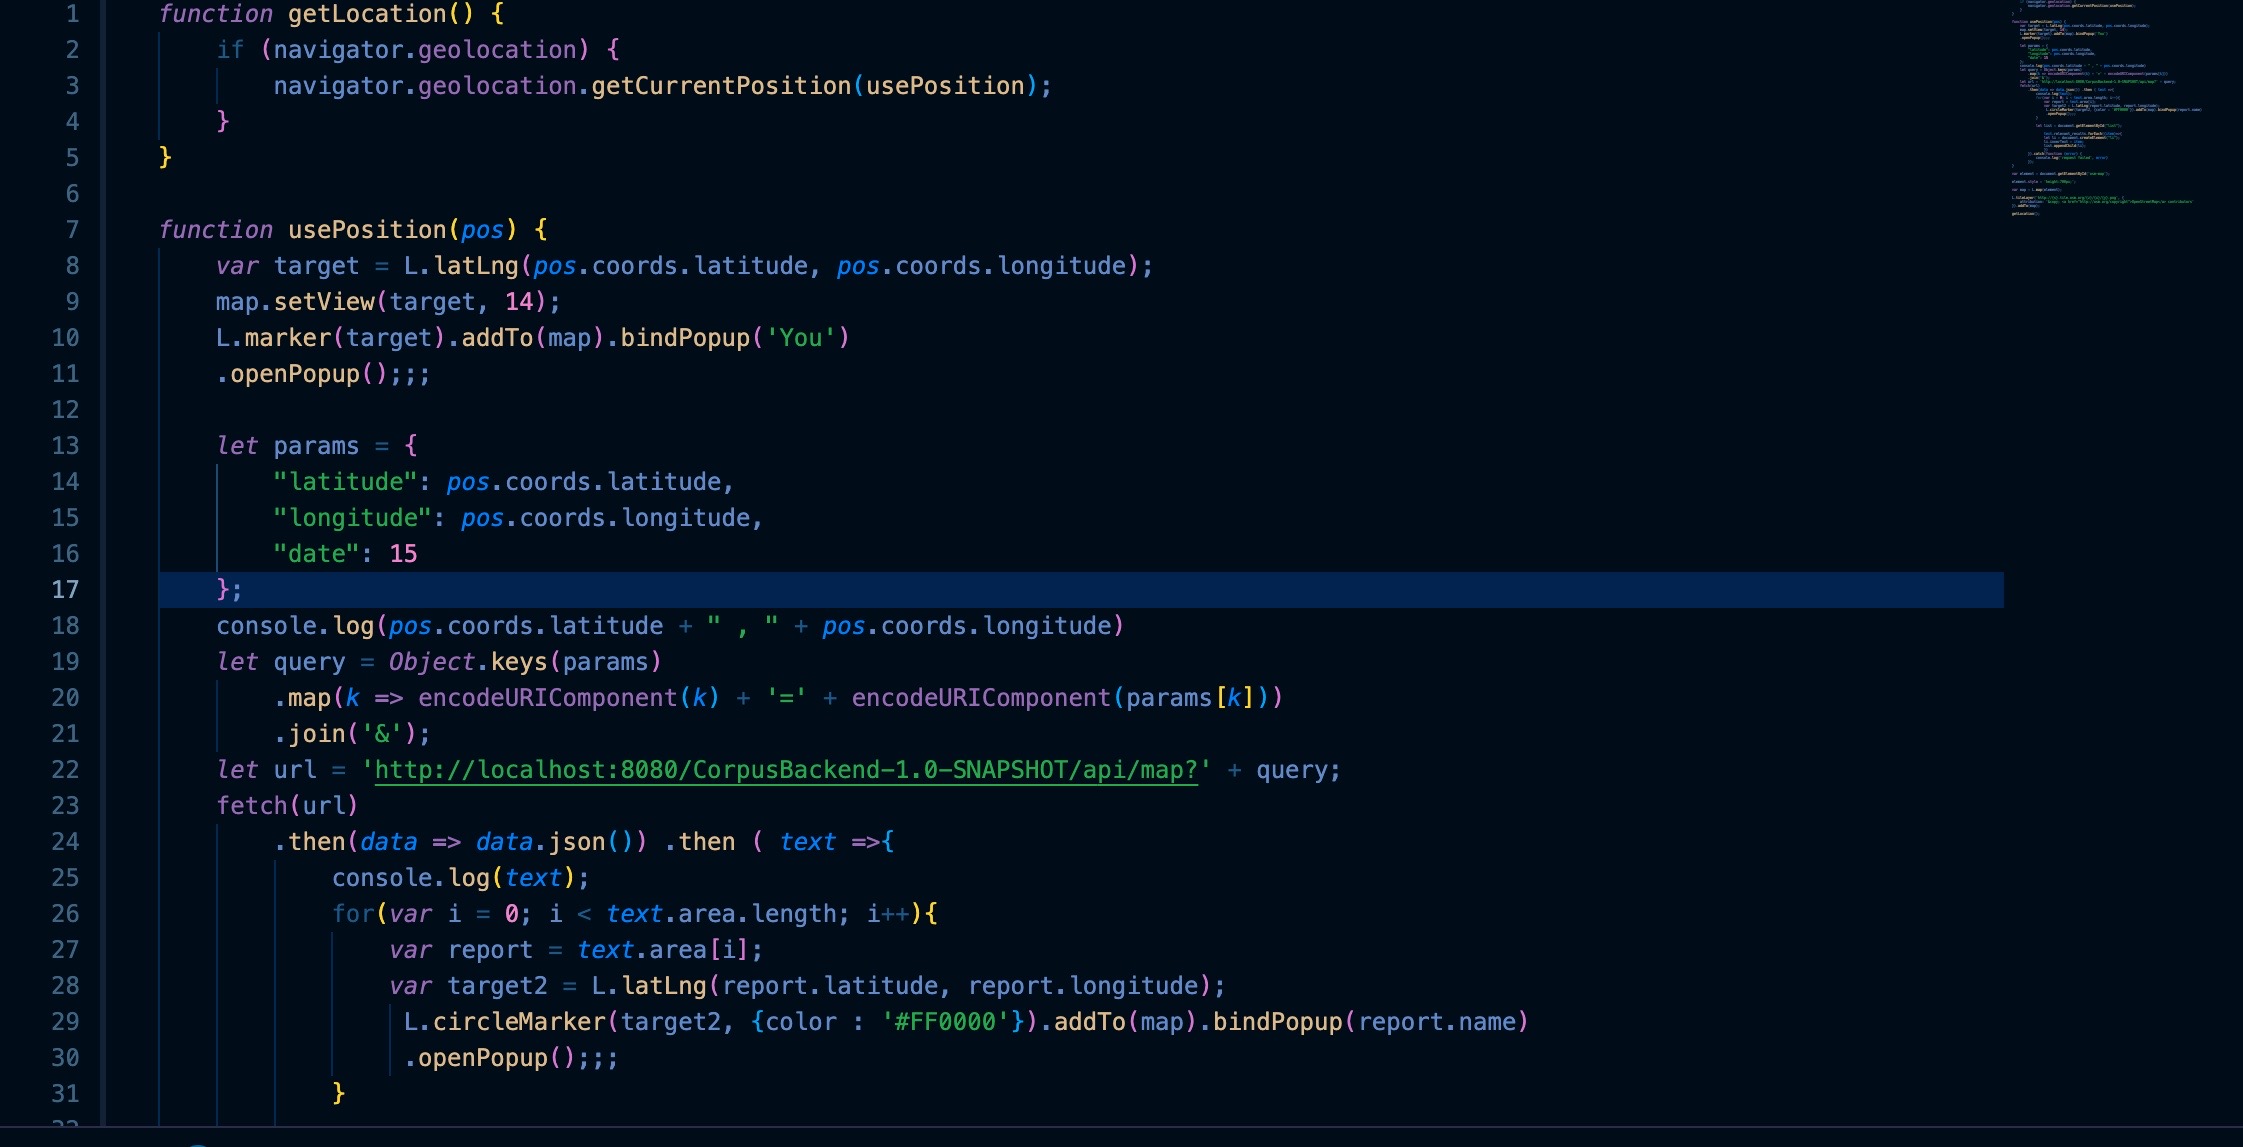Click the "latitude" key in params
The width and height of the screenshot is (2243, 1147).
click(x=345, y=482)
